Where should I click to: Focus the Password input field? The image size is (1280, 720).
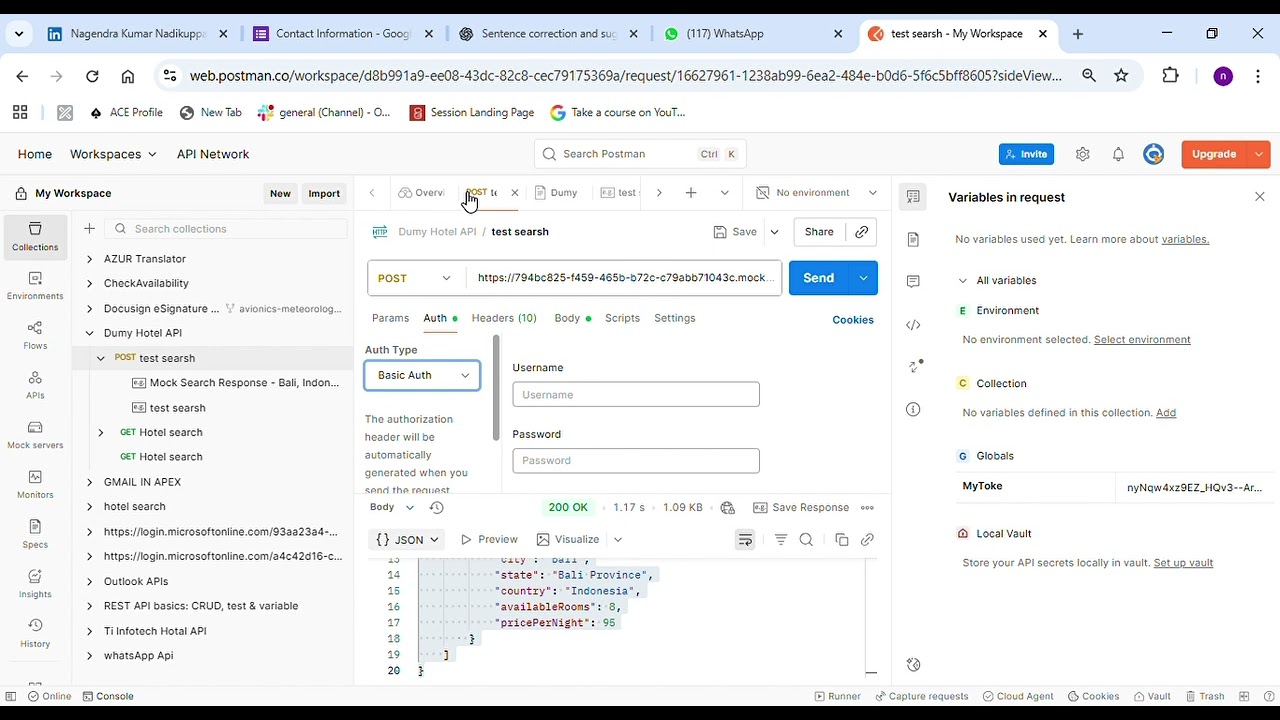(636, 461)
